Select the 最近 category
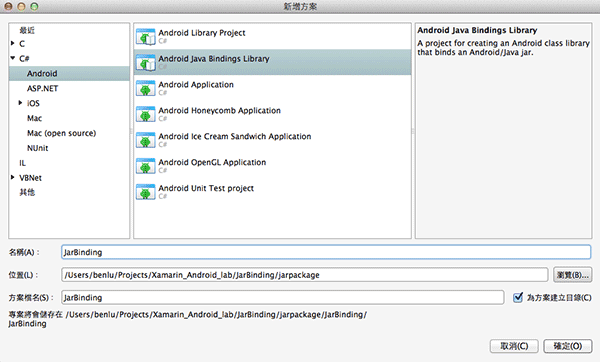This screenshot has height=362, width=600. point(27,30)
